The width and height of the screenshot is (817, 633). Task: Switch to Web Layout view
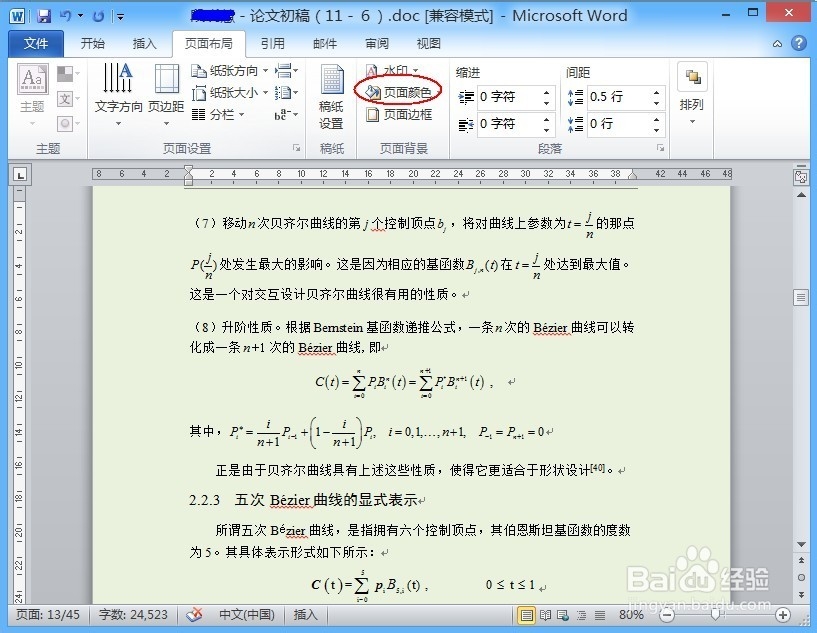pyautogui.click(x=561, y=614)
